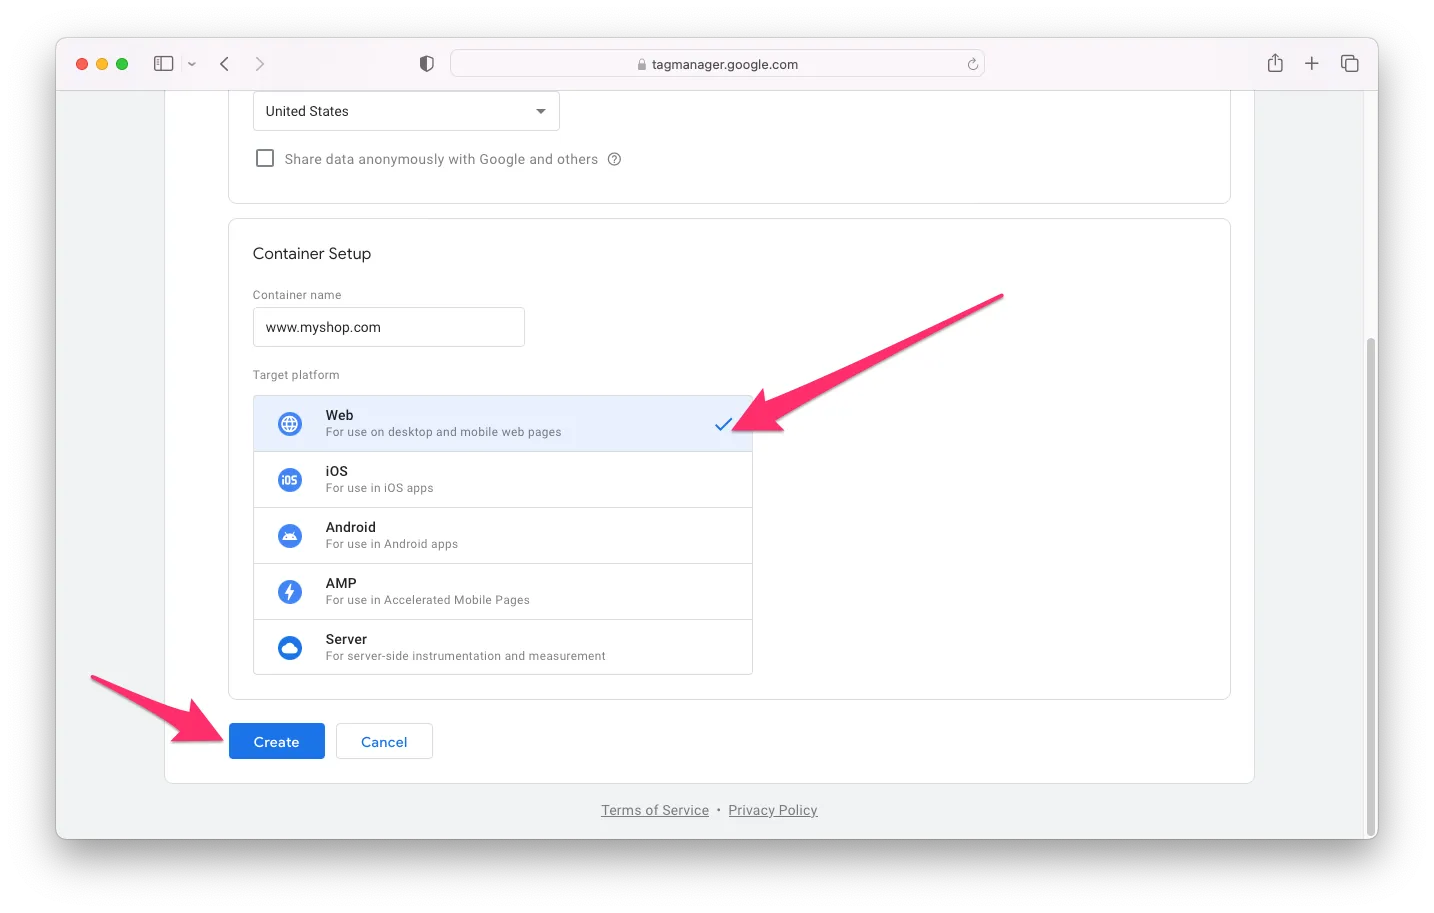Enable Share data anonymously checkbox
The height and width of the screenshot is (913, 1434).
click(265, 159)
